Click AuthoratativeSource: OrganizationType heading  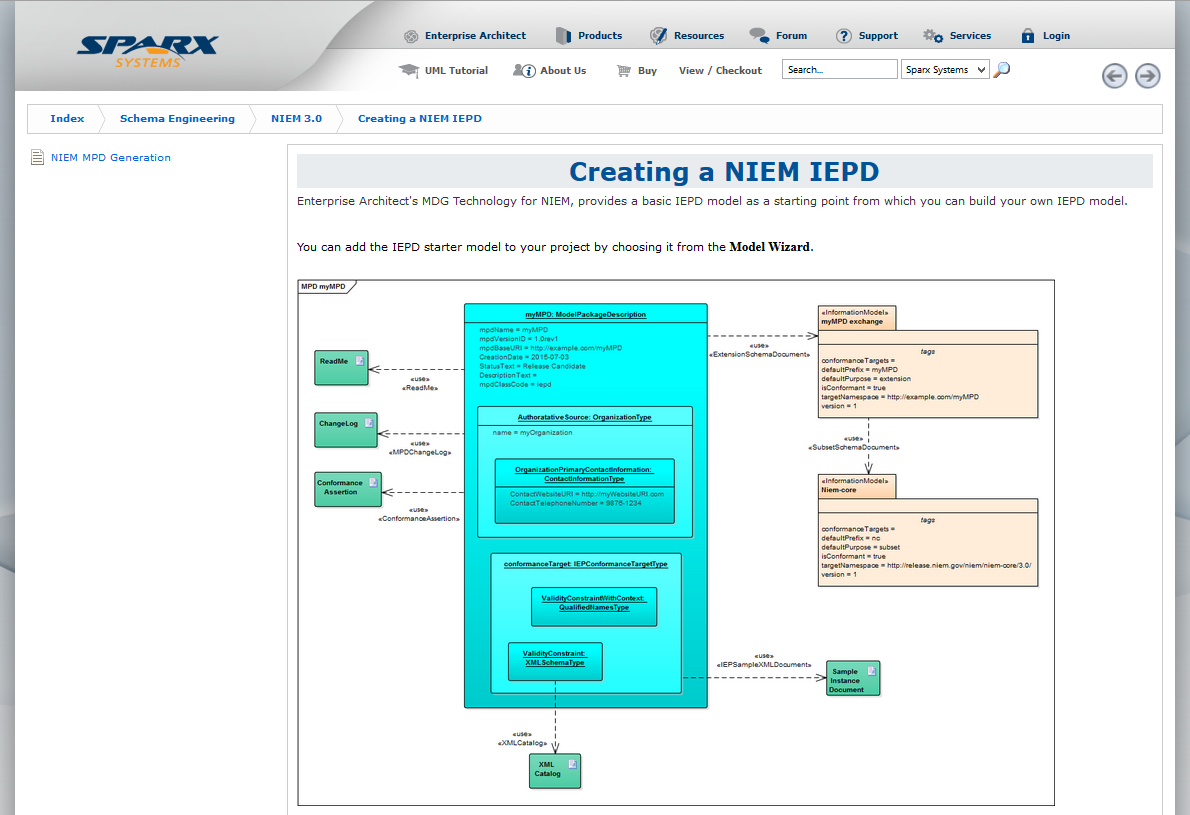pyautogui.click(x=584, y=417)
